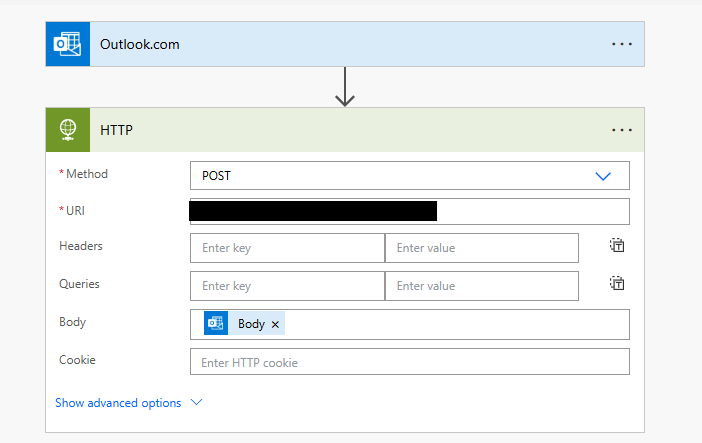Viewport: 702px width, 443px height.
Task: Click the Queries Enter key field
Action: (287, 286)
